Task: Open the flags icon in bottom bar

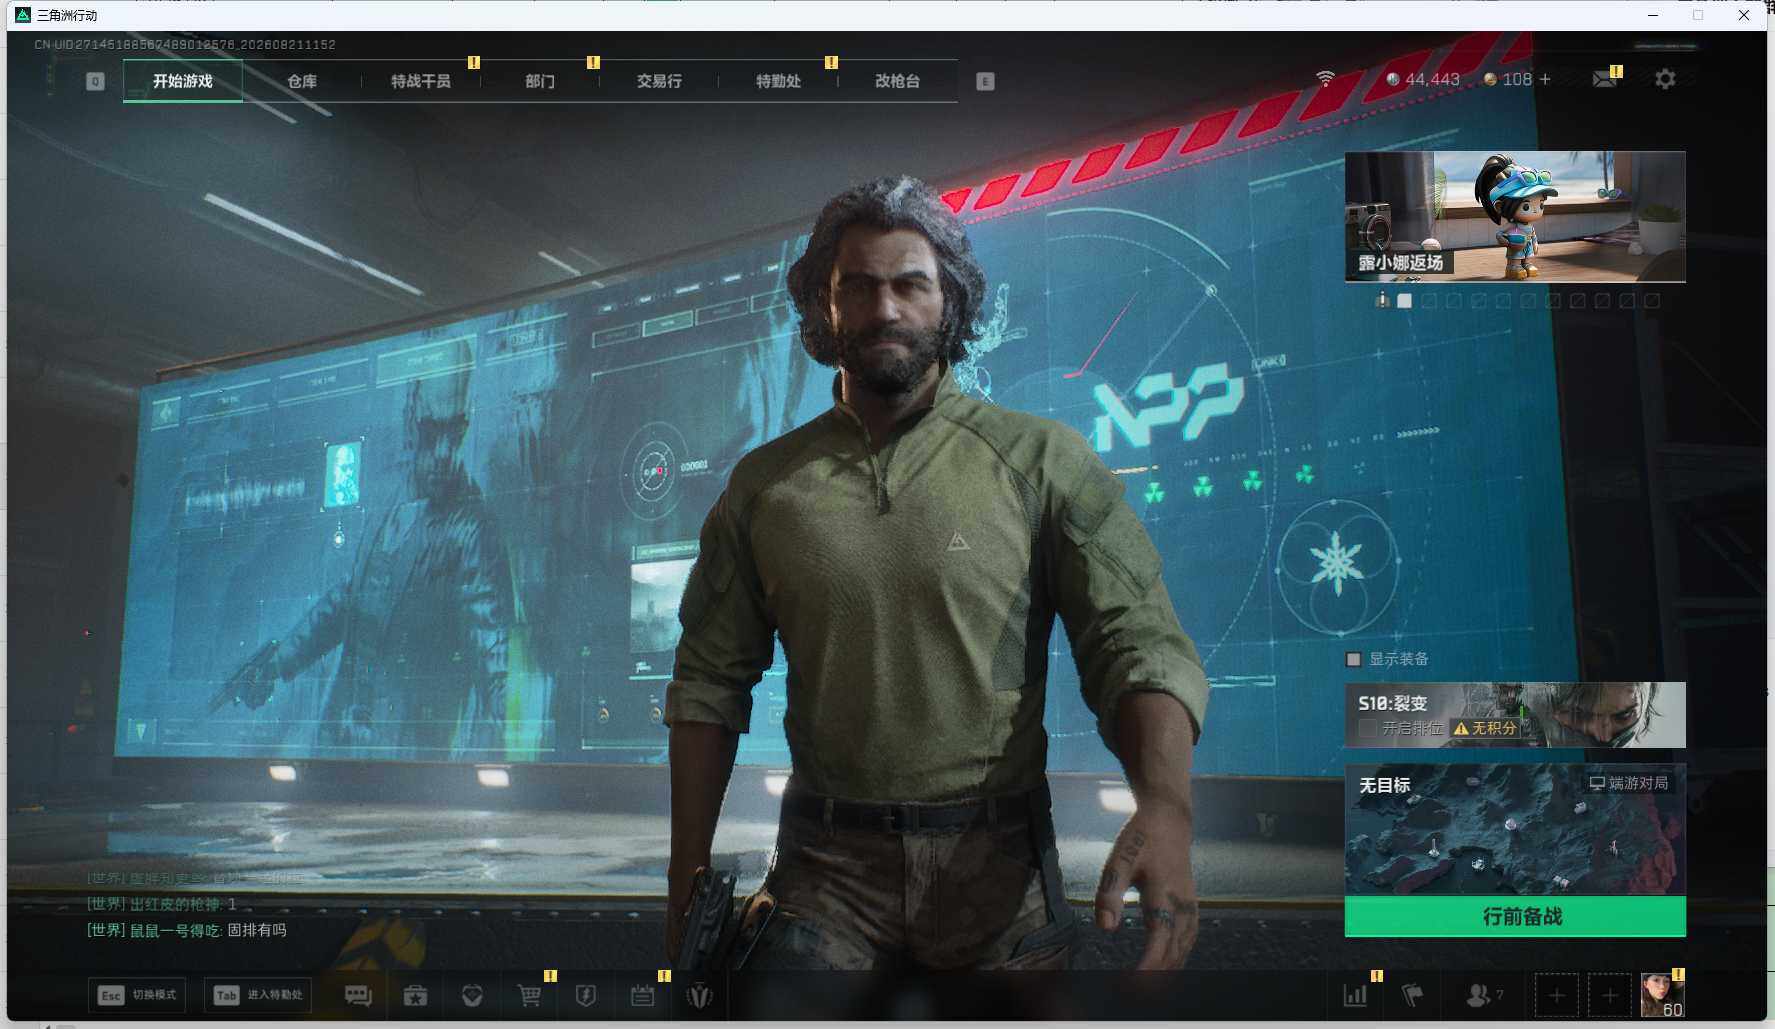Action: coord(1412,995)
